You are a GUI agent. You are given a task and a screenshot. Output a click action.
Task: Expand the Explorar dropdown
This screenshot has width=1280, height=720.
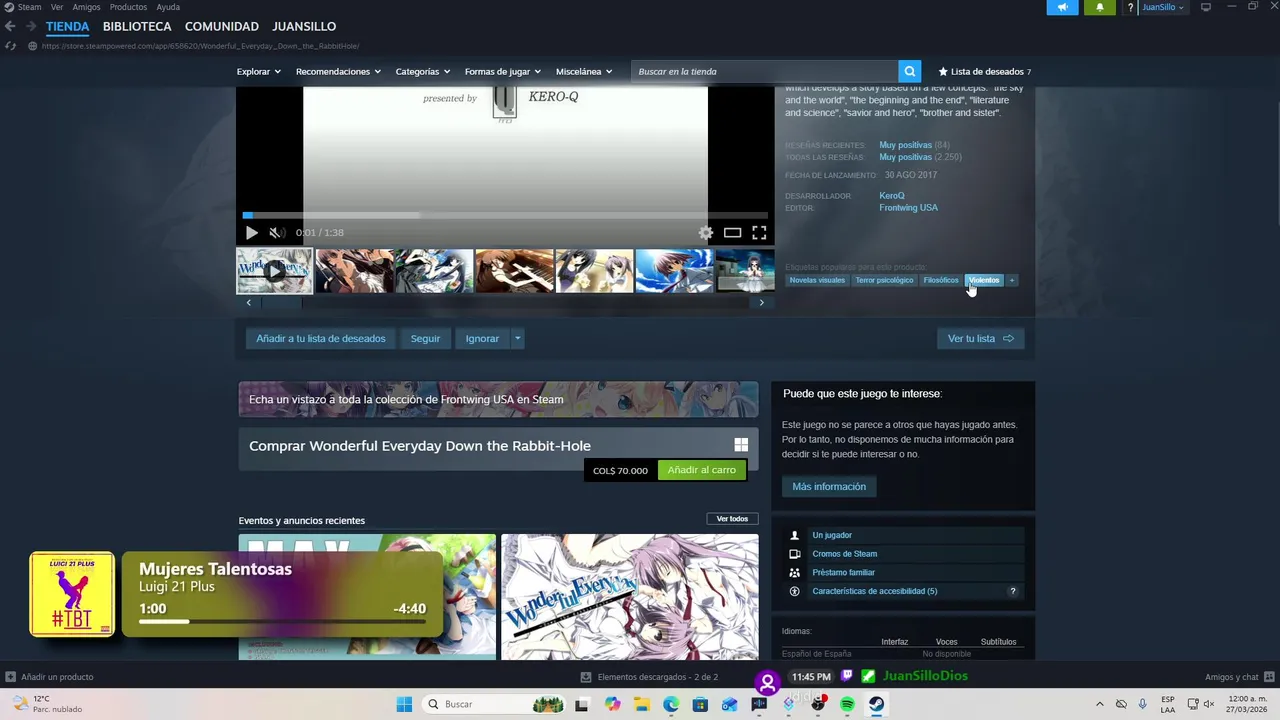point(259,71)
